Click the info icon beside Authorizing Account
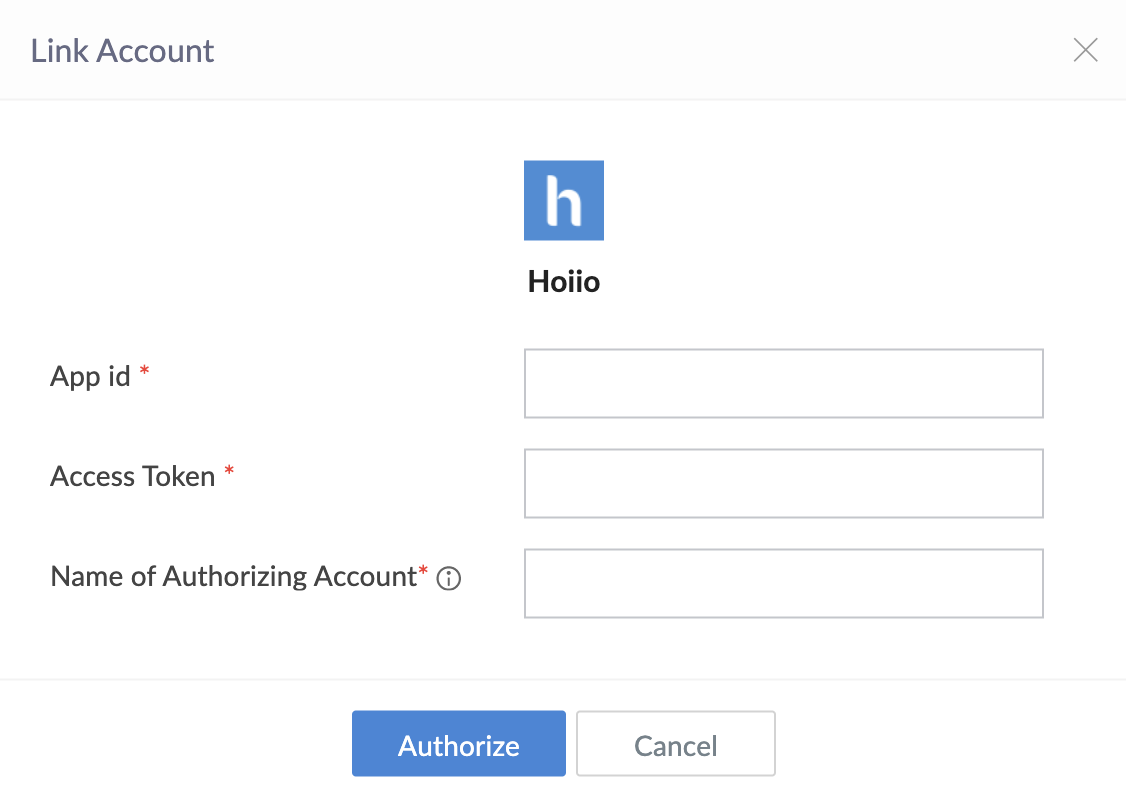The width and height of the screenshot is (1126, 804). (450, 578)
